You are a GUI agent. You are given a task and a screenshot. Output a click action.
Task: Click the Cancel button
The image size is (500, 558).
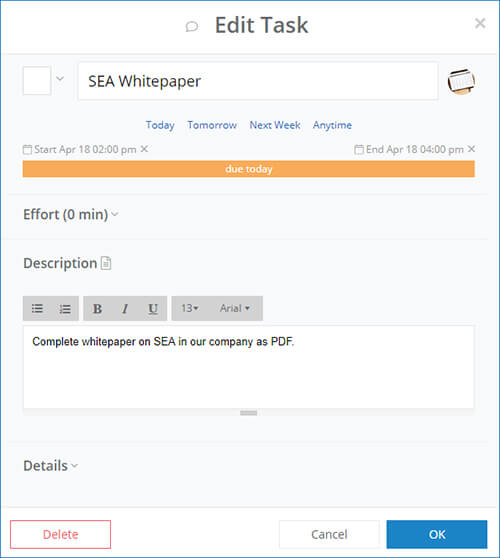329,534
